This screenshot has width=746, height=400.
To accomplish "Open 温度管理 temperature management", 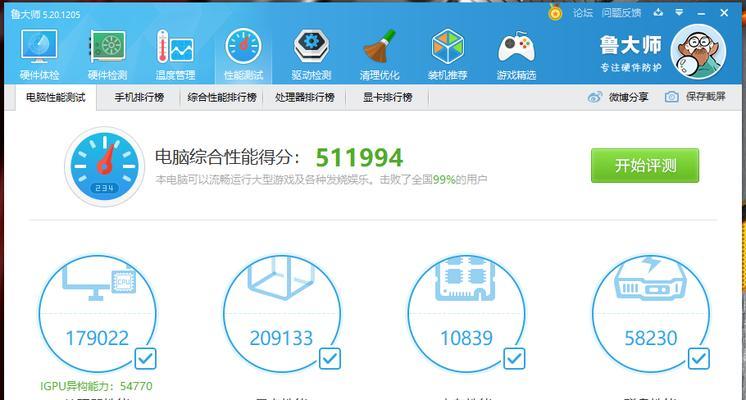I will click(x=175, y=54).
